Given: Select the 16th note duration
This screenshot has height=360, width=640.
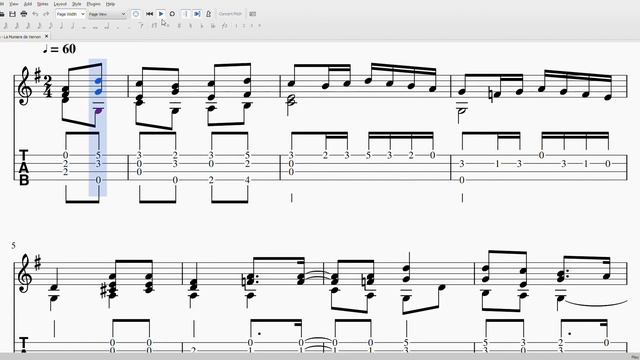Looking at the screenshot, I should point(39,26).
